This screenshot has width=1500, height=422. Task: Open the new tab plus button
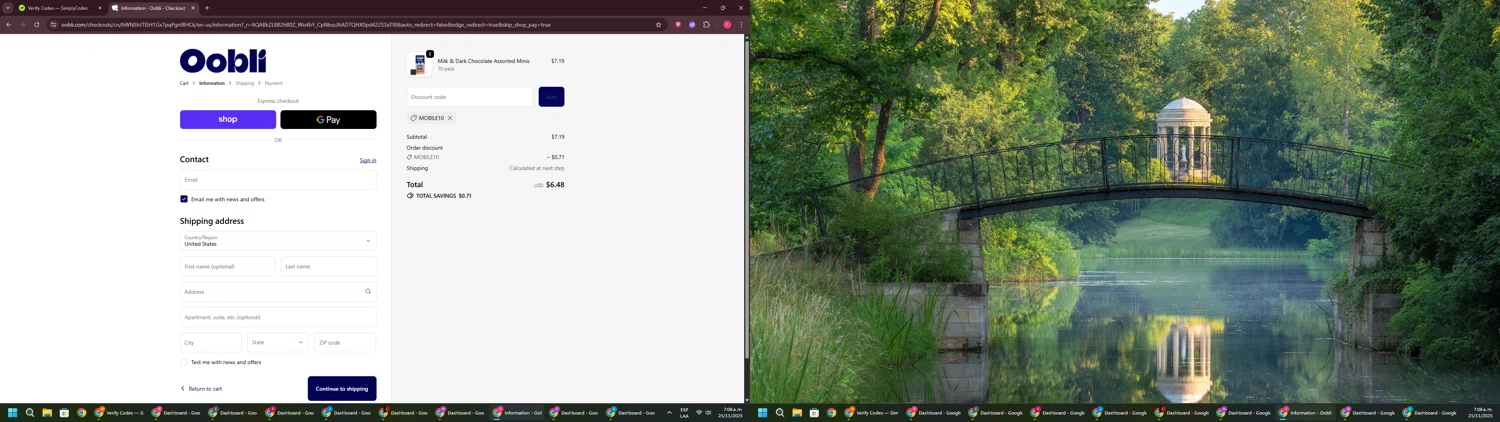207,8
